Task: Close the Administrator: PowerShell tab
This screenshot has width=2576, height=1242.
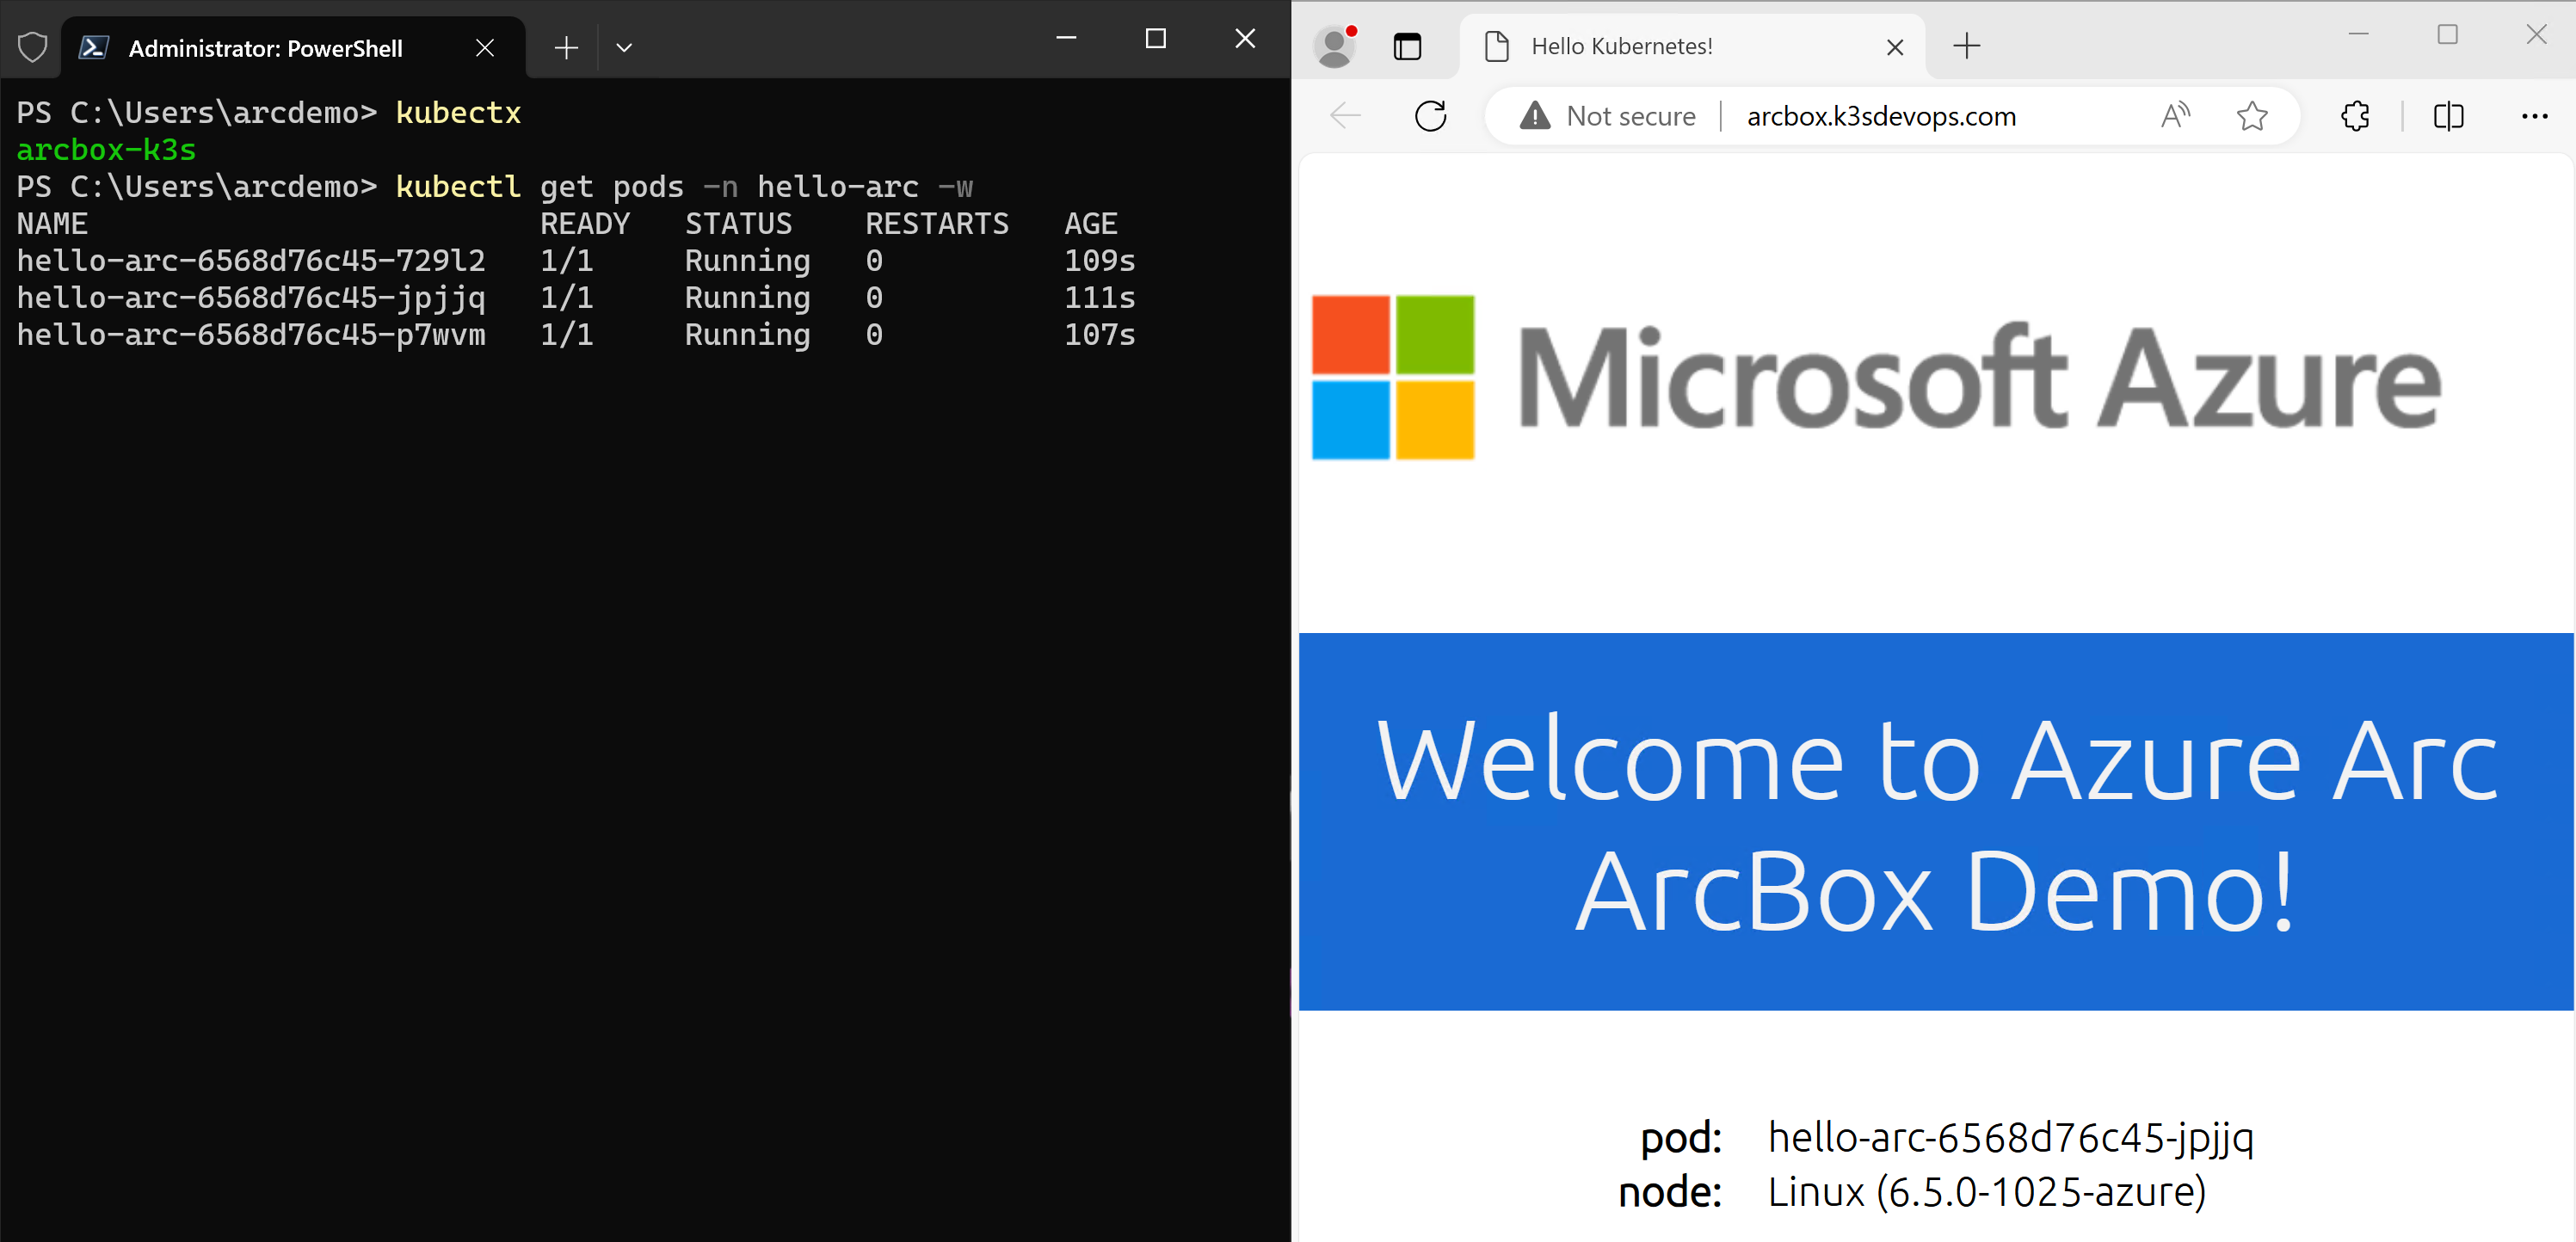Action: [485, 48]
